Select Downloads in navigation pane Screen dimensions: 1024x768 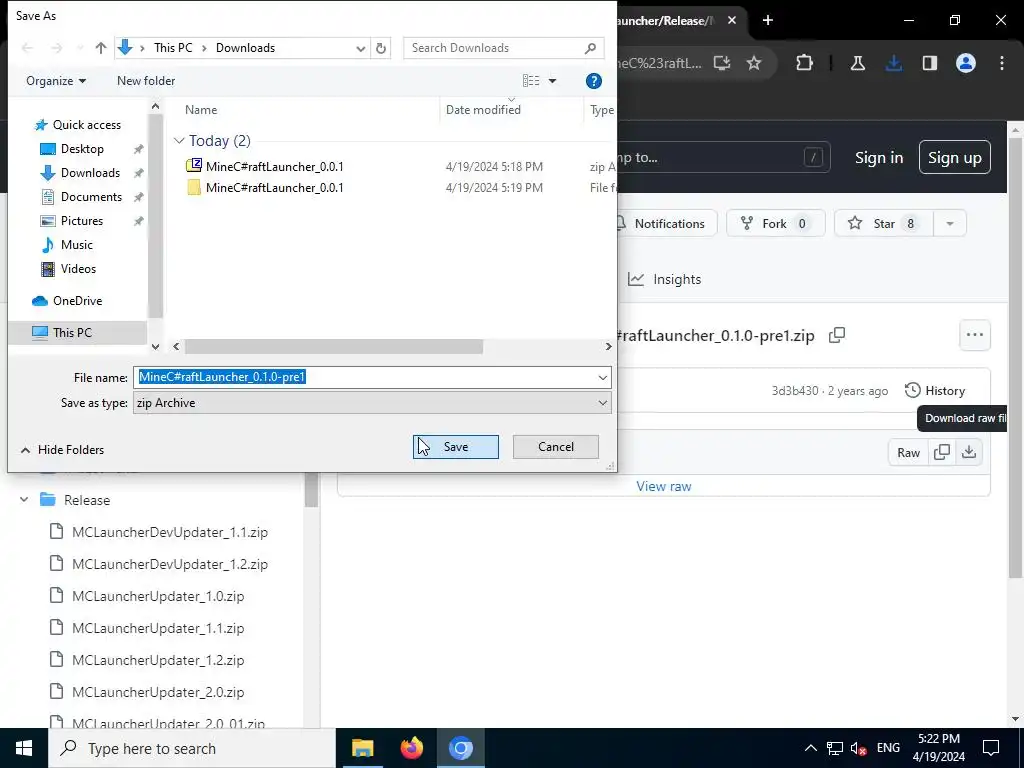90,173
